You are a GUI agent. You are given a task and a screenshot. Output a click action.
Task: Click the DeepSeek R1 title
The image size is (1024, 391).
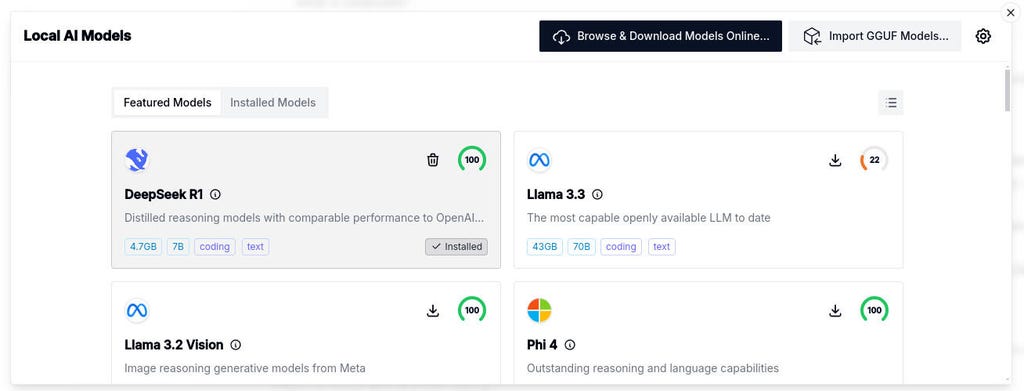click(x=164, y=195)
